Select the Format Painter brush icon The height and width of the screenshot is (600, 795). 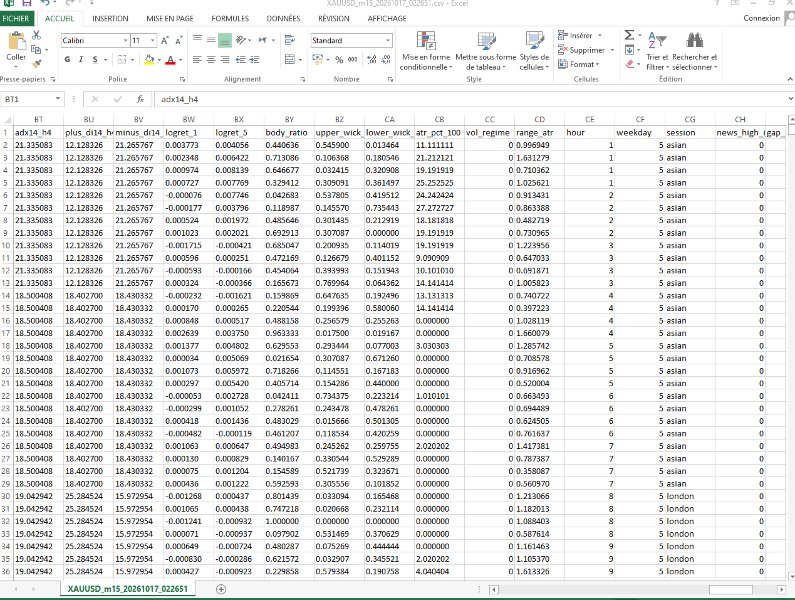coord(36,63)
